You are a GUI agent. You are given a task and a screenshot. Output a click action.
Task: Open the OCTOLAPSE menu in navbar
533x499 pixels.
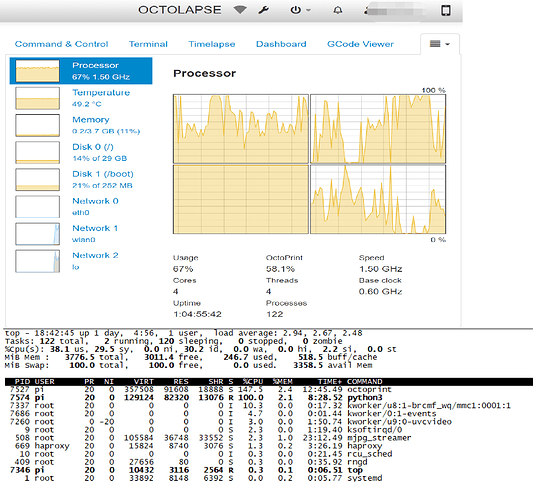coord(179,10)
